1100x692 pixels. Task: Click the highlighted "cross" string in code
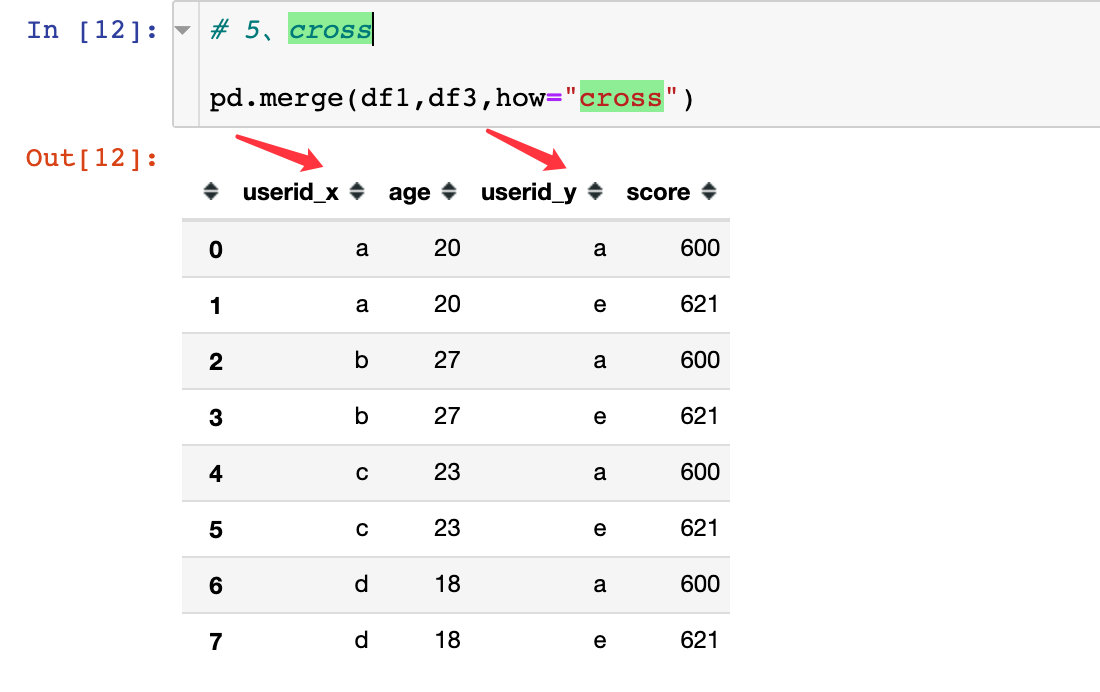click(x=621, y=98)
